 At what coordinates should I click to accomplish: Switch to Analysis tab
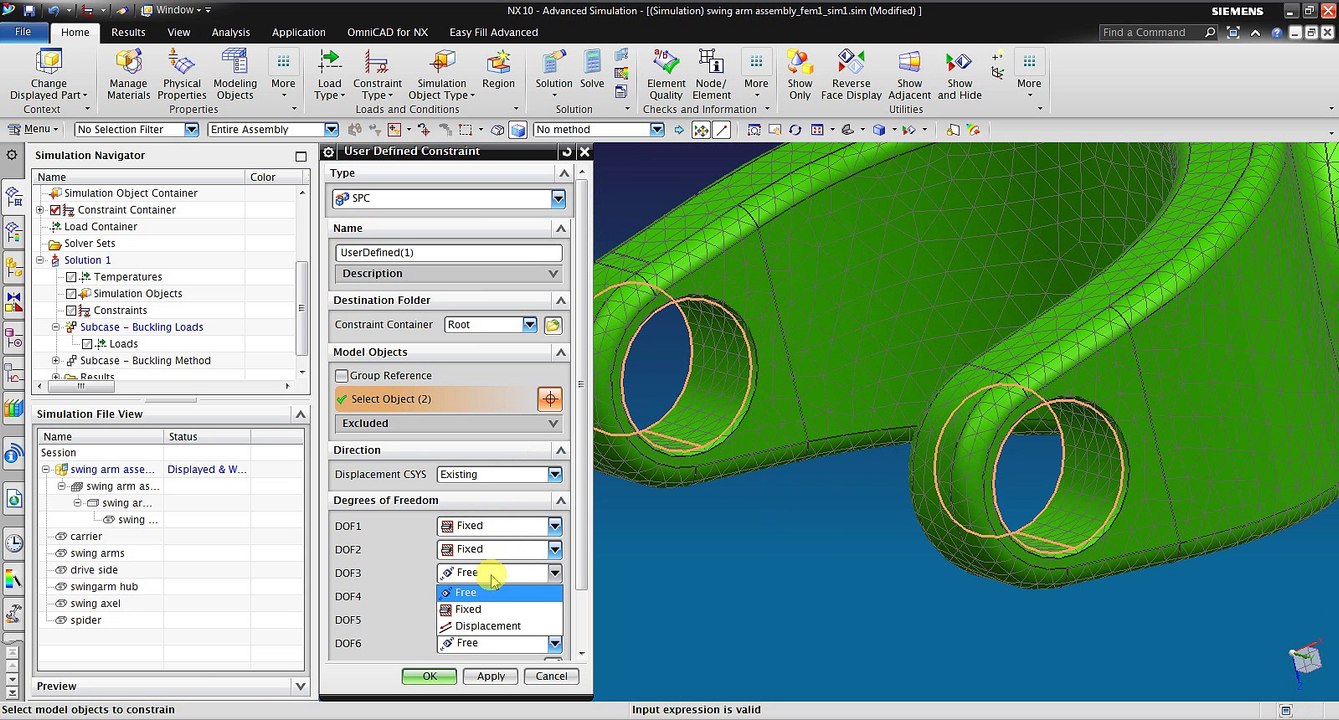click(231, 32)
